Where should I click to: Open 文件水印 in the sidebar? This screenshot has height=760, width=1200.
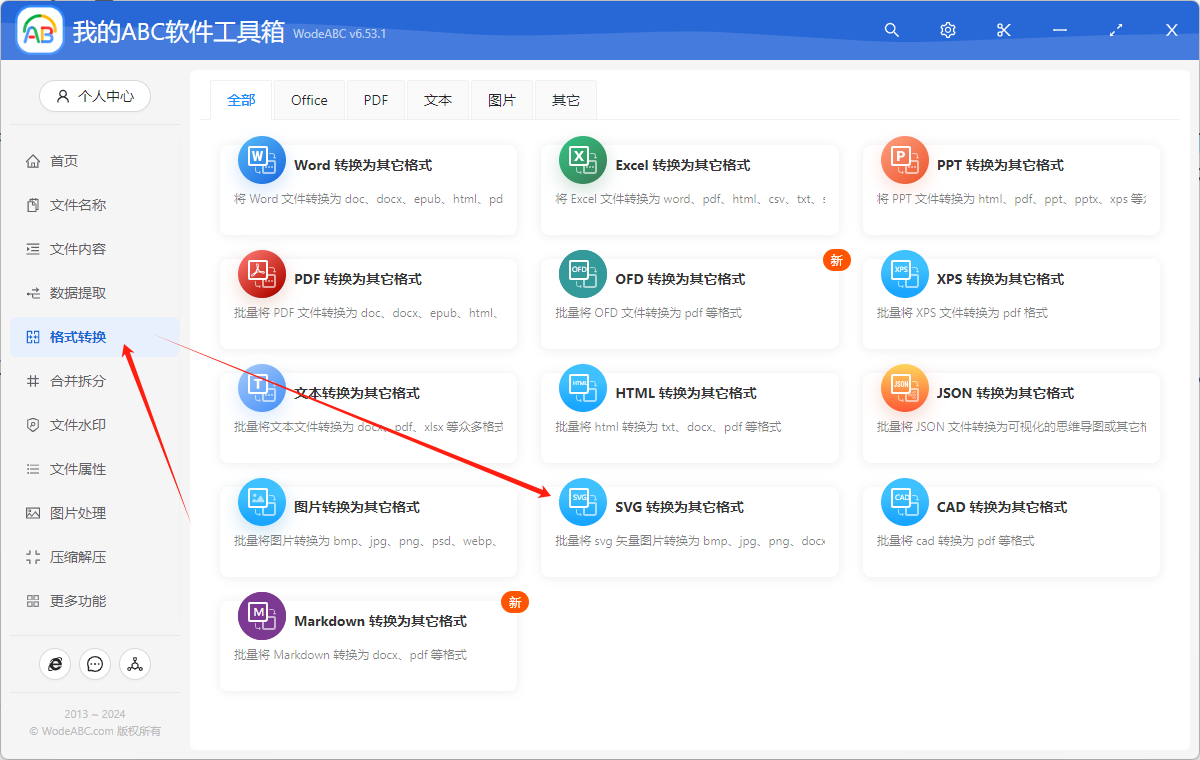[x=78, y=425]
